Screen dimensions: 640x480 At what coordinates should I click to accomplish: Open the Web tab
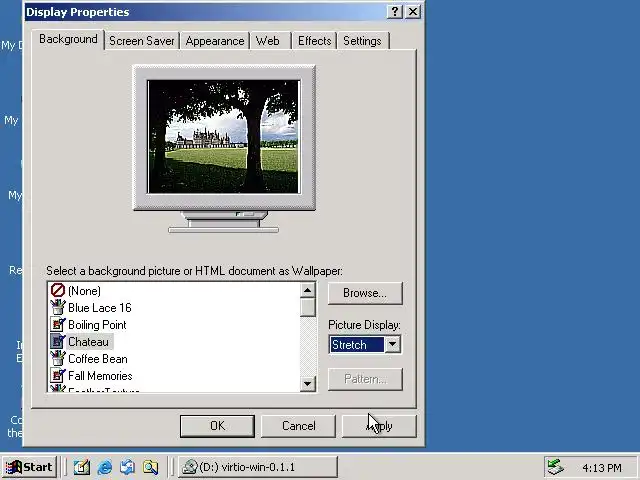268,41
